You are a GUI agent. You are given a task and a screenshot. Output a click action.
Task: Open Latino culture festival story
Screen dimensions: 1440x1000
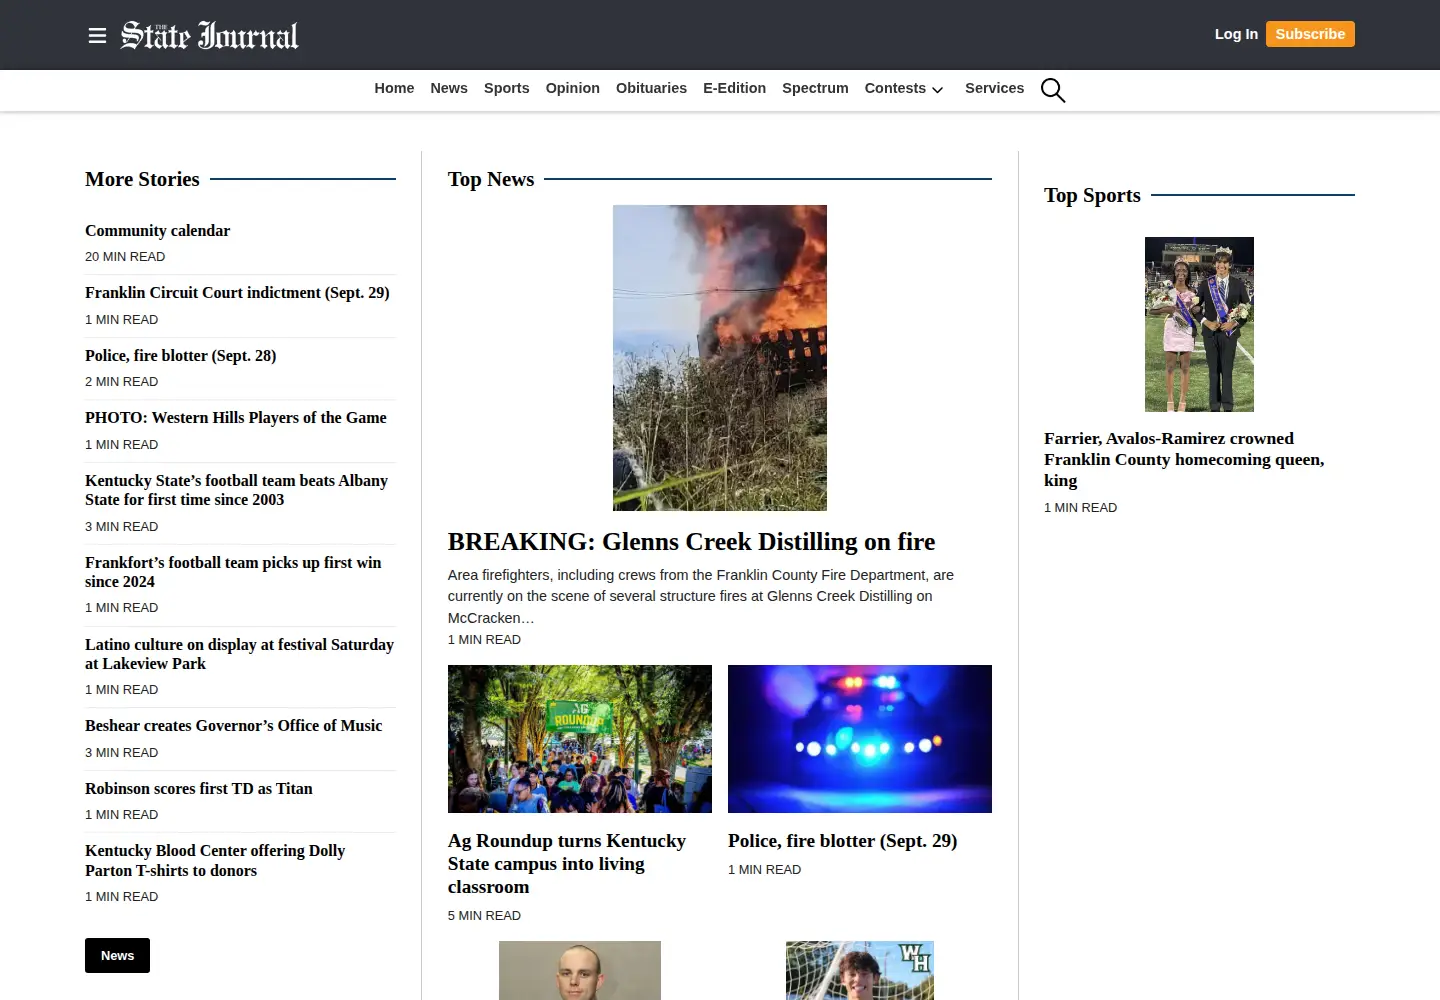(239, 654)
